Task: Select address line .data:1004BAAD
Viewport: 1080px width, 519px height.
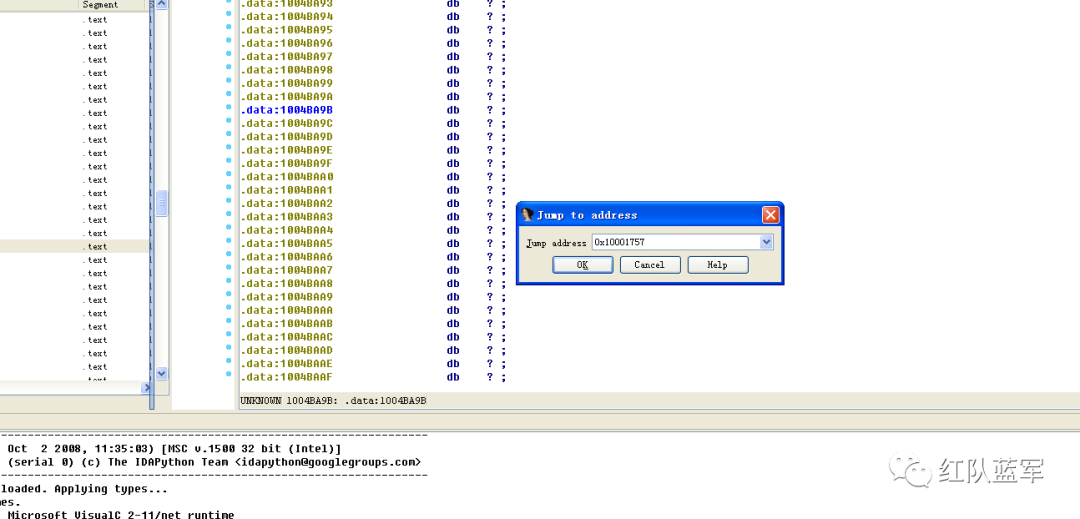Action: tap(287, 350)
